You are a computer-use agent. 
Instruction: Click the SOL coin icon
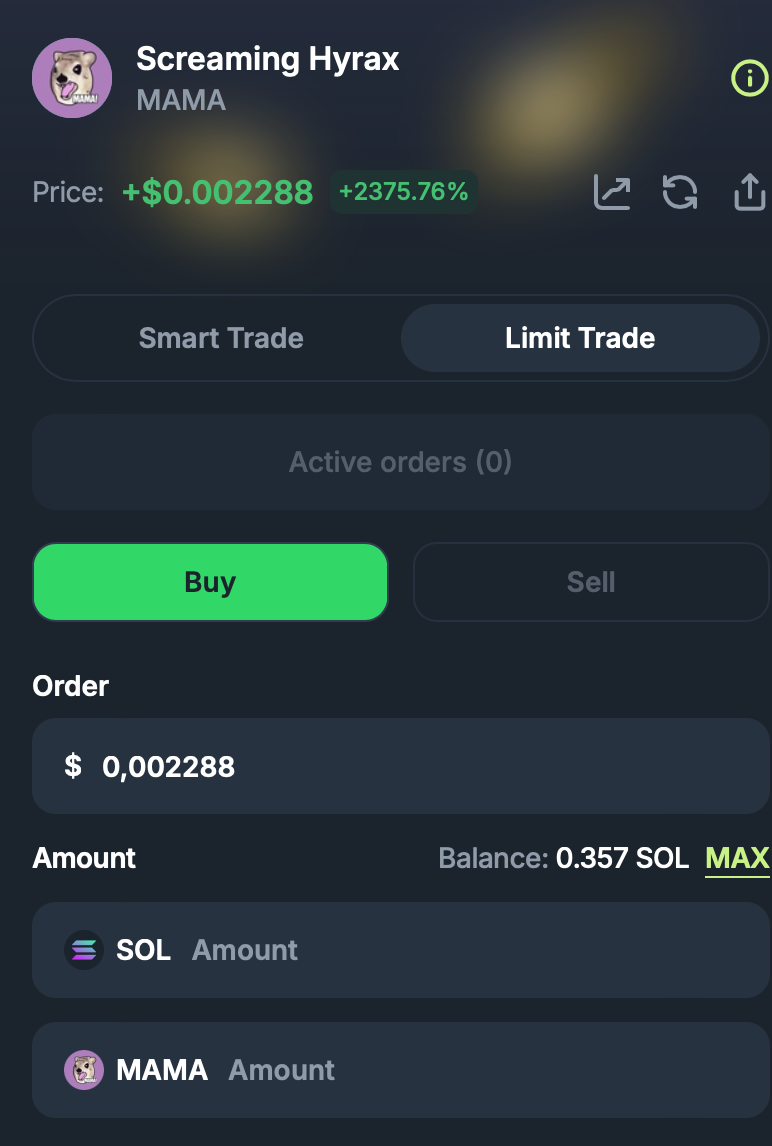click(84, 950)
